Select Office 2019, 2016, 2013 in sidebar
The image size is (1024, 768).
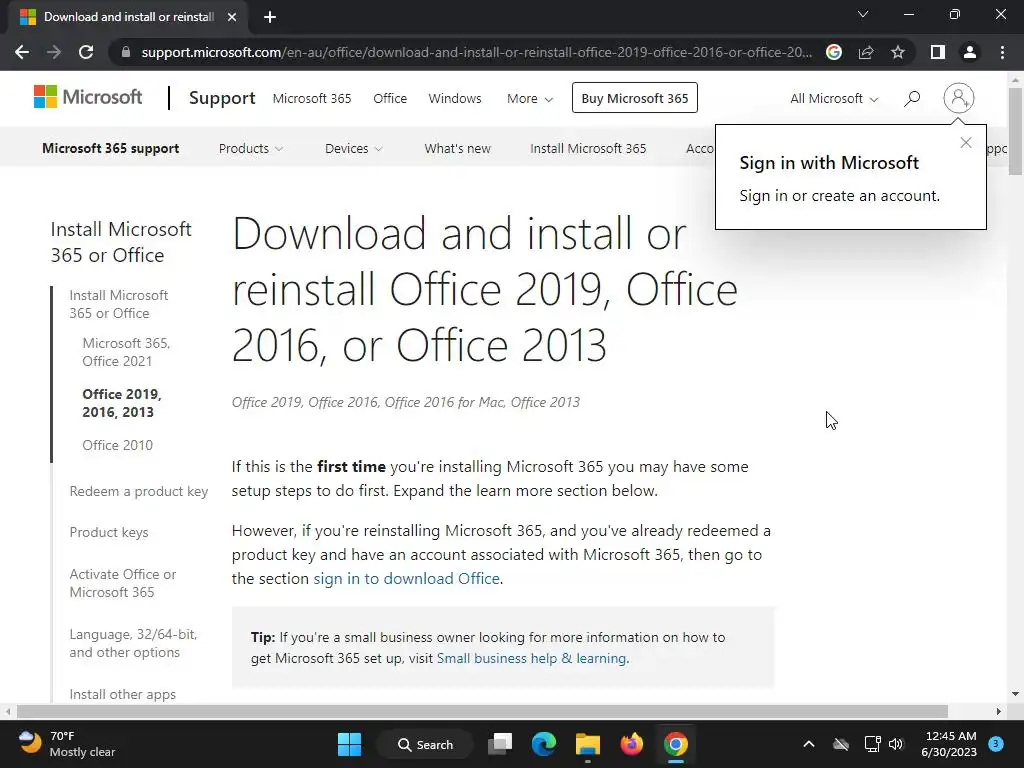122,403
